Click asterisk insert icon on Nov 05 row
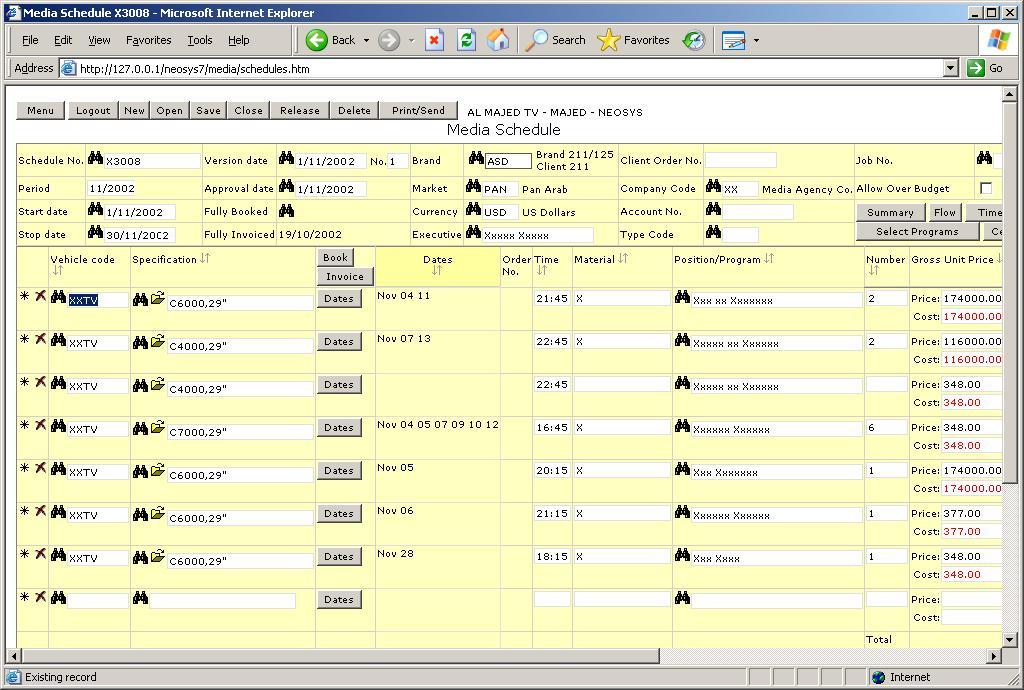Viewport: 1024px width, 690px height. (25, 469)
